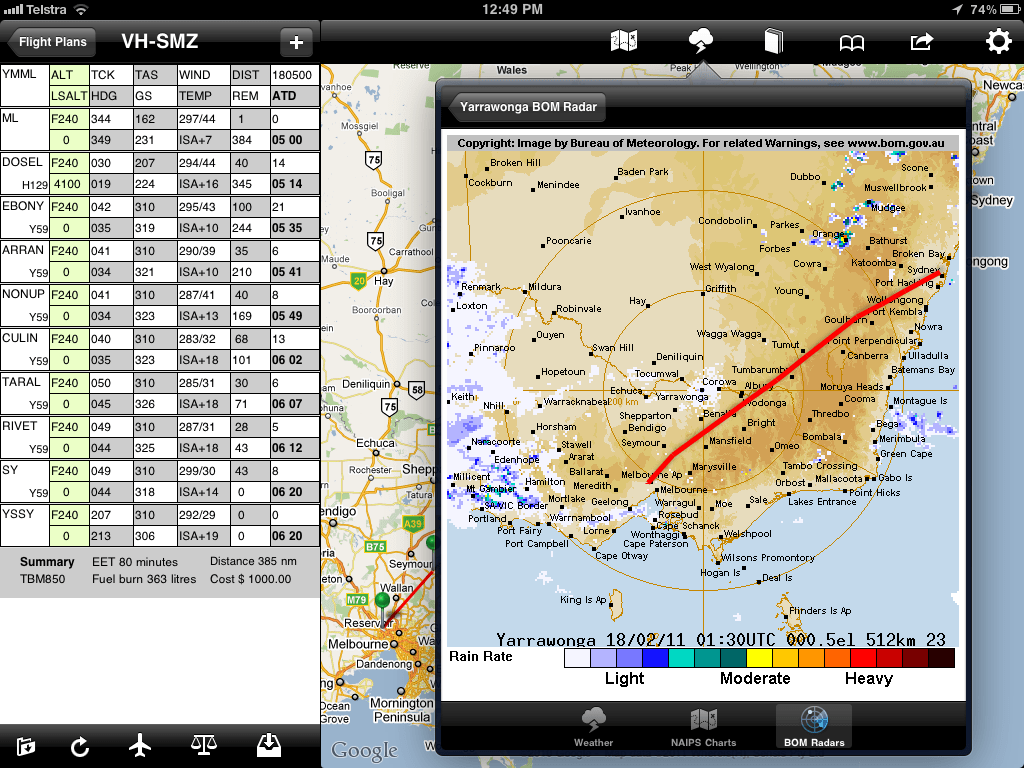
Task: Tap the download/save tray icon
Action: click(268, 745)
